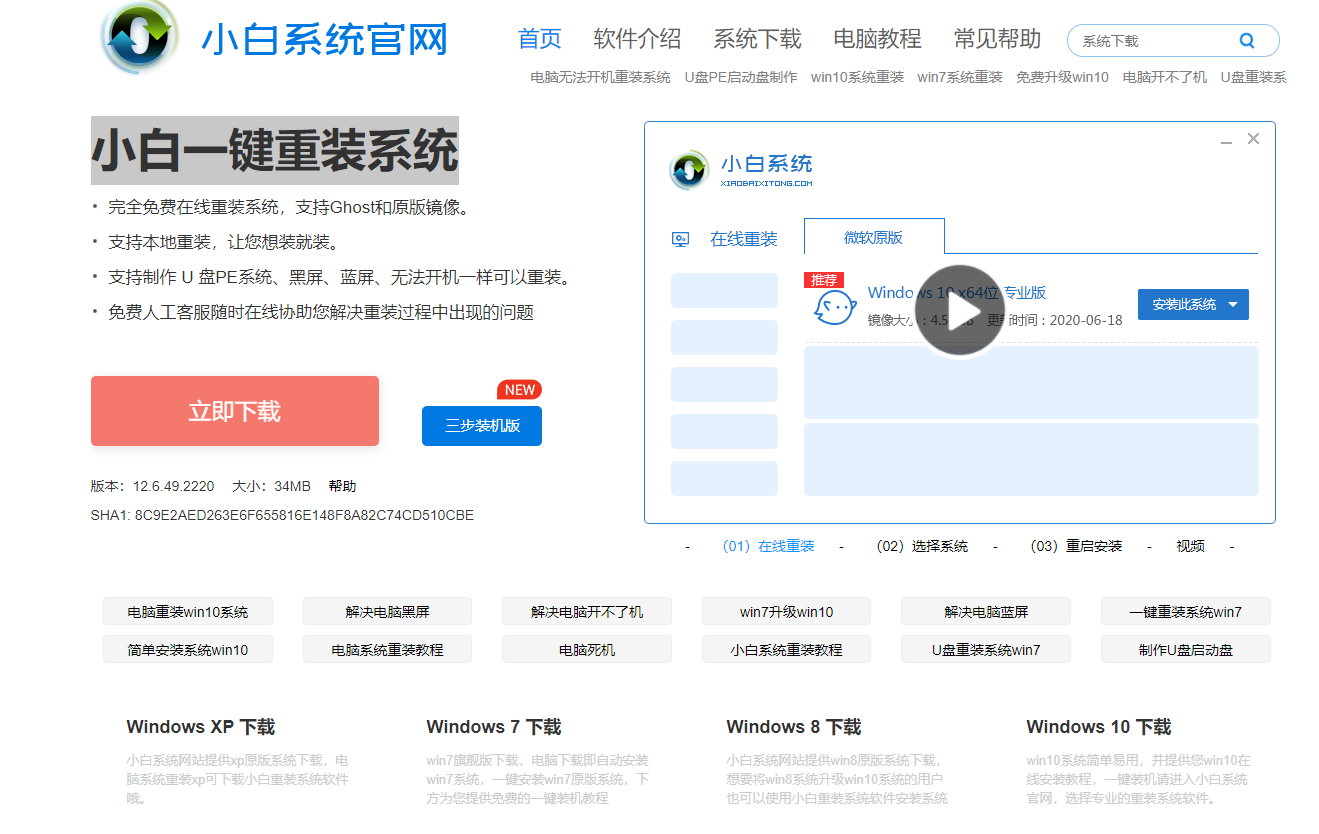Click the 在线重装 monitor icon
Viewport: 1319px width, 834px height.
click(681, 239)
